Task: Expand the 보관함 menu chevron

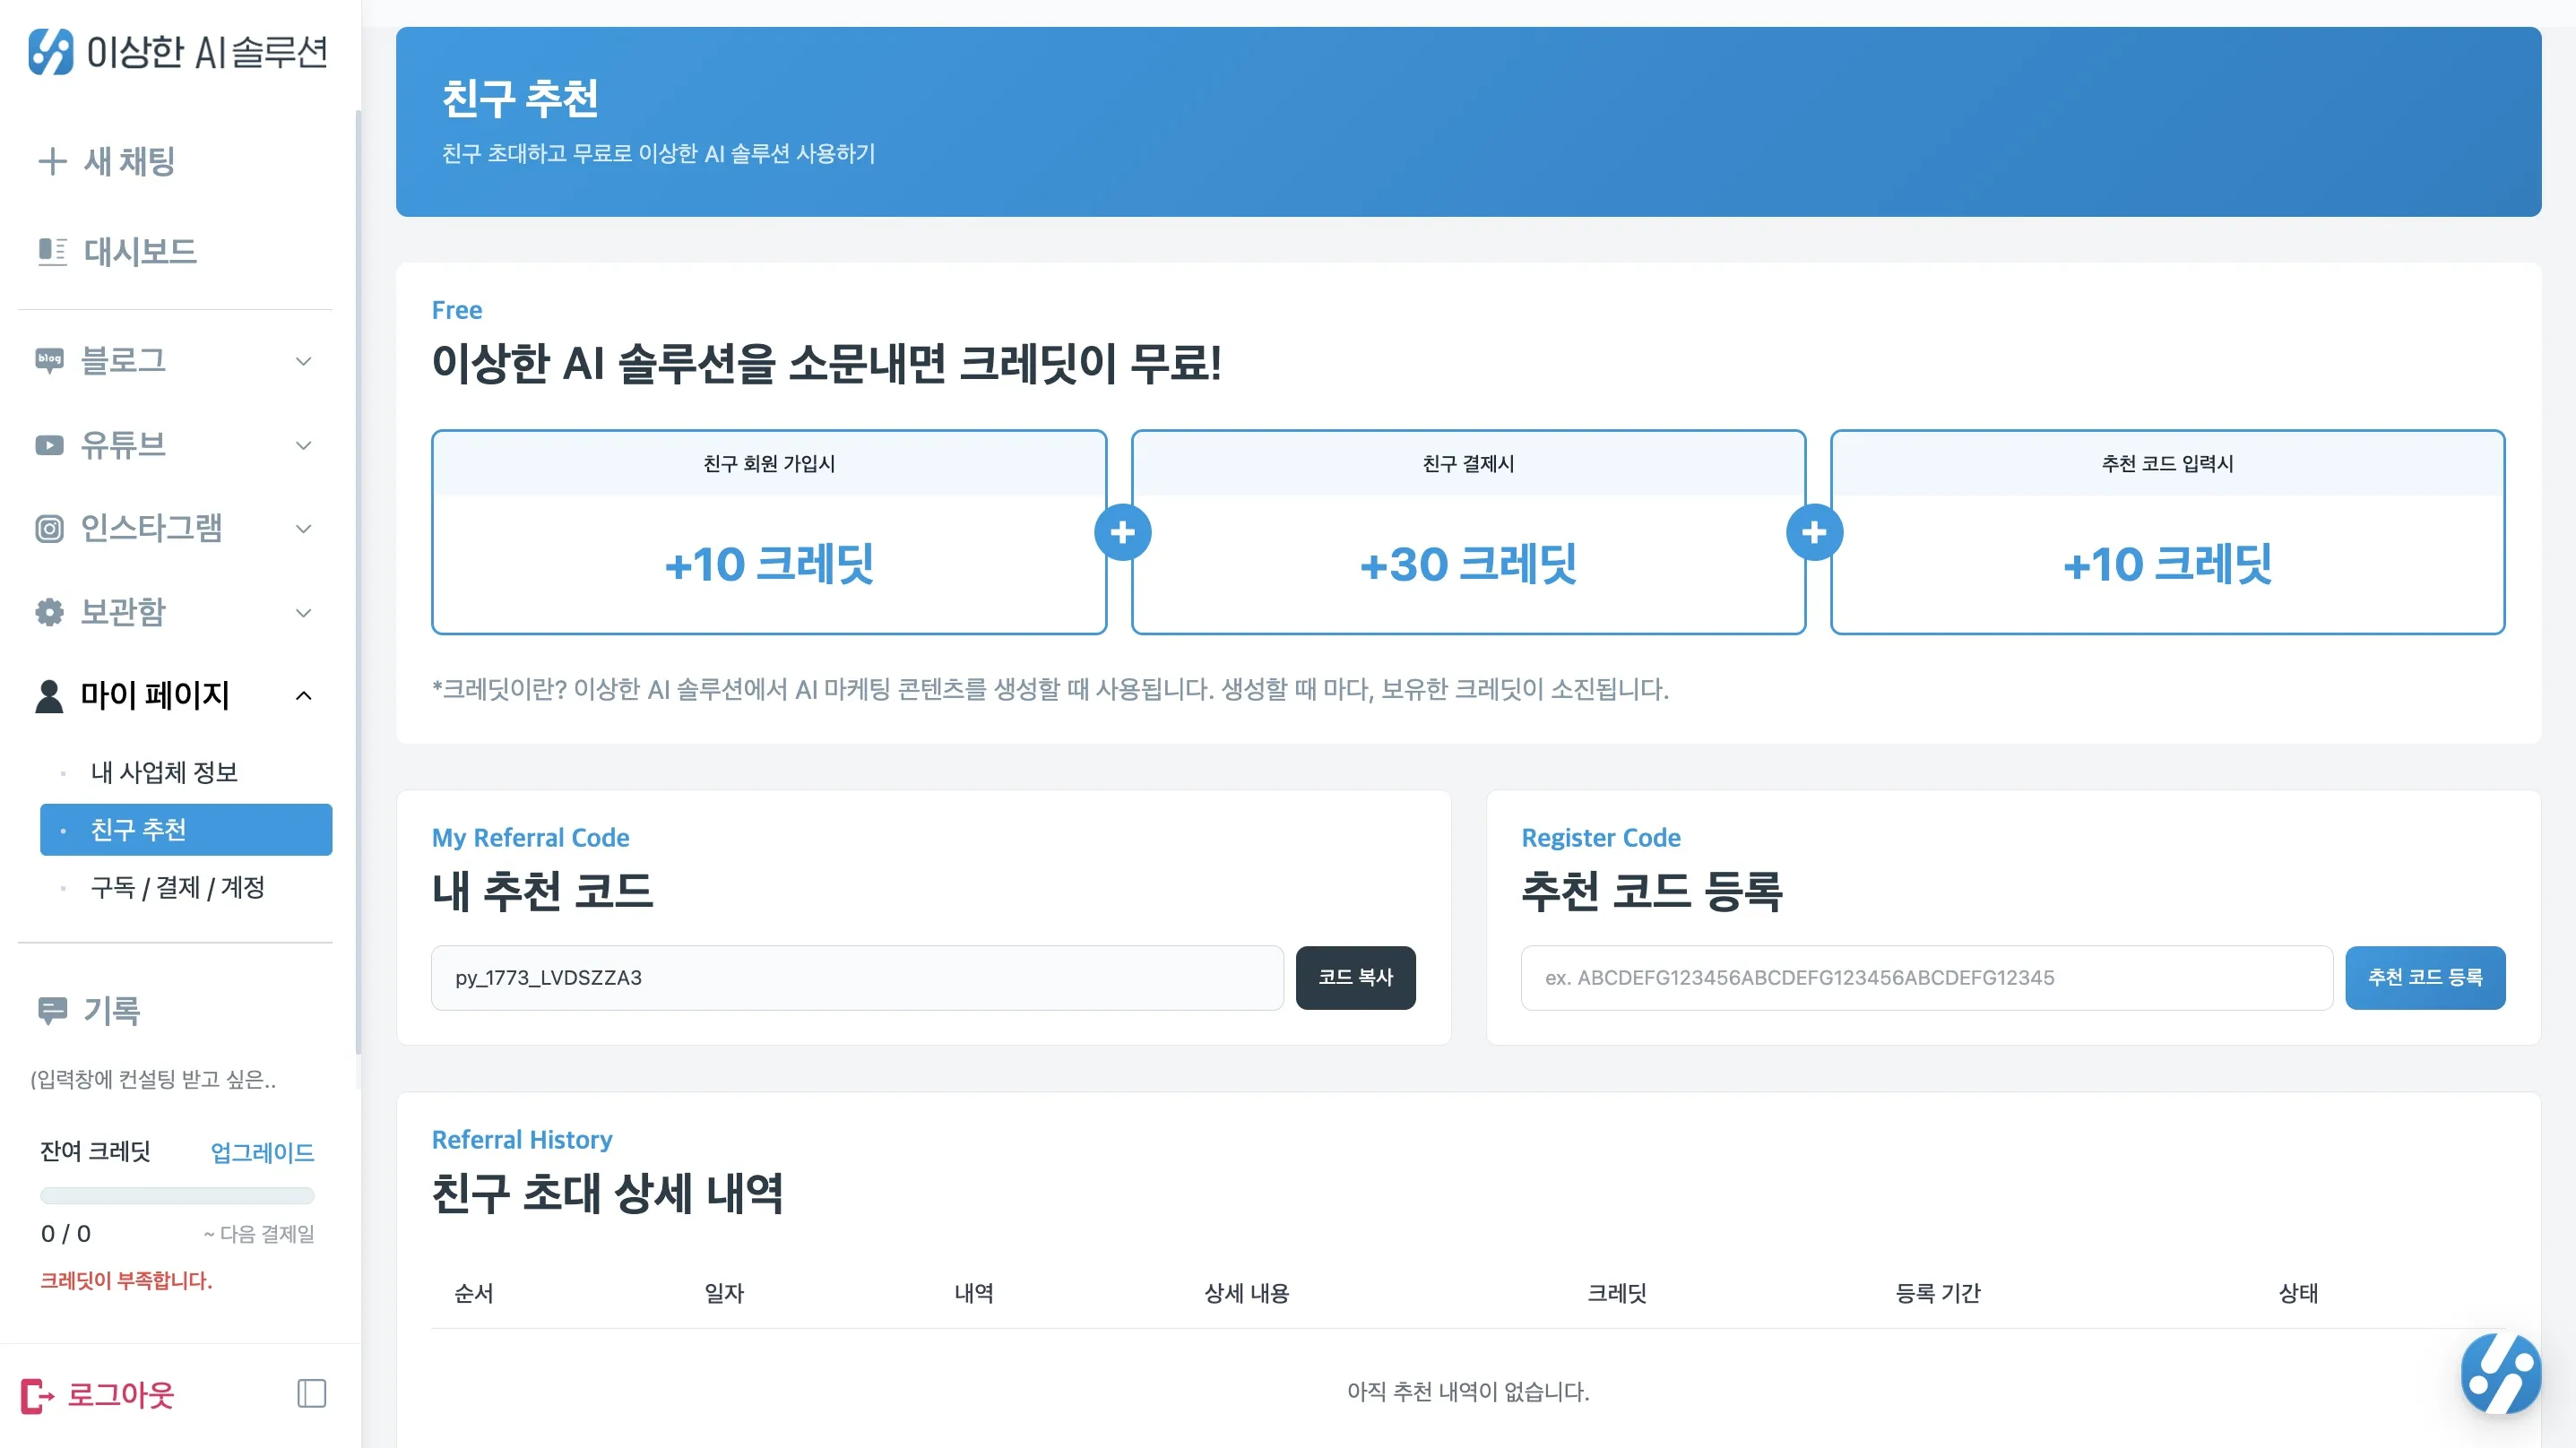Action: click(x=304, y=613)
